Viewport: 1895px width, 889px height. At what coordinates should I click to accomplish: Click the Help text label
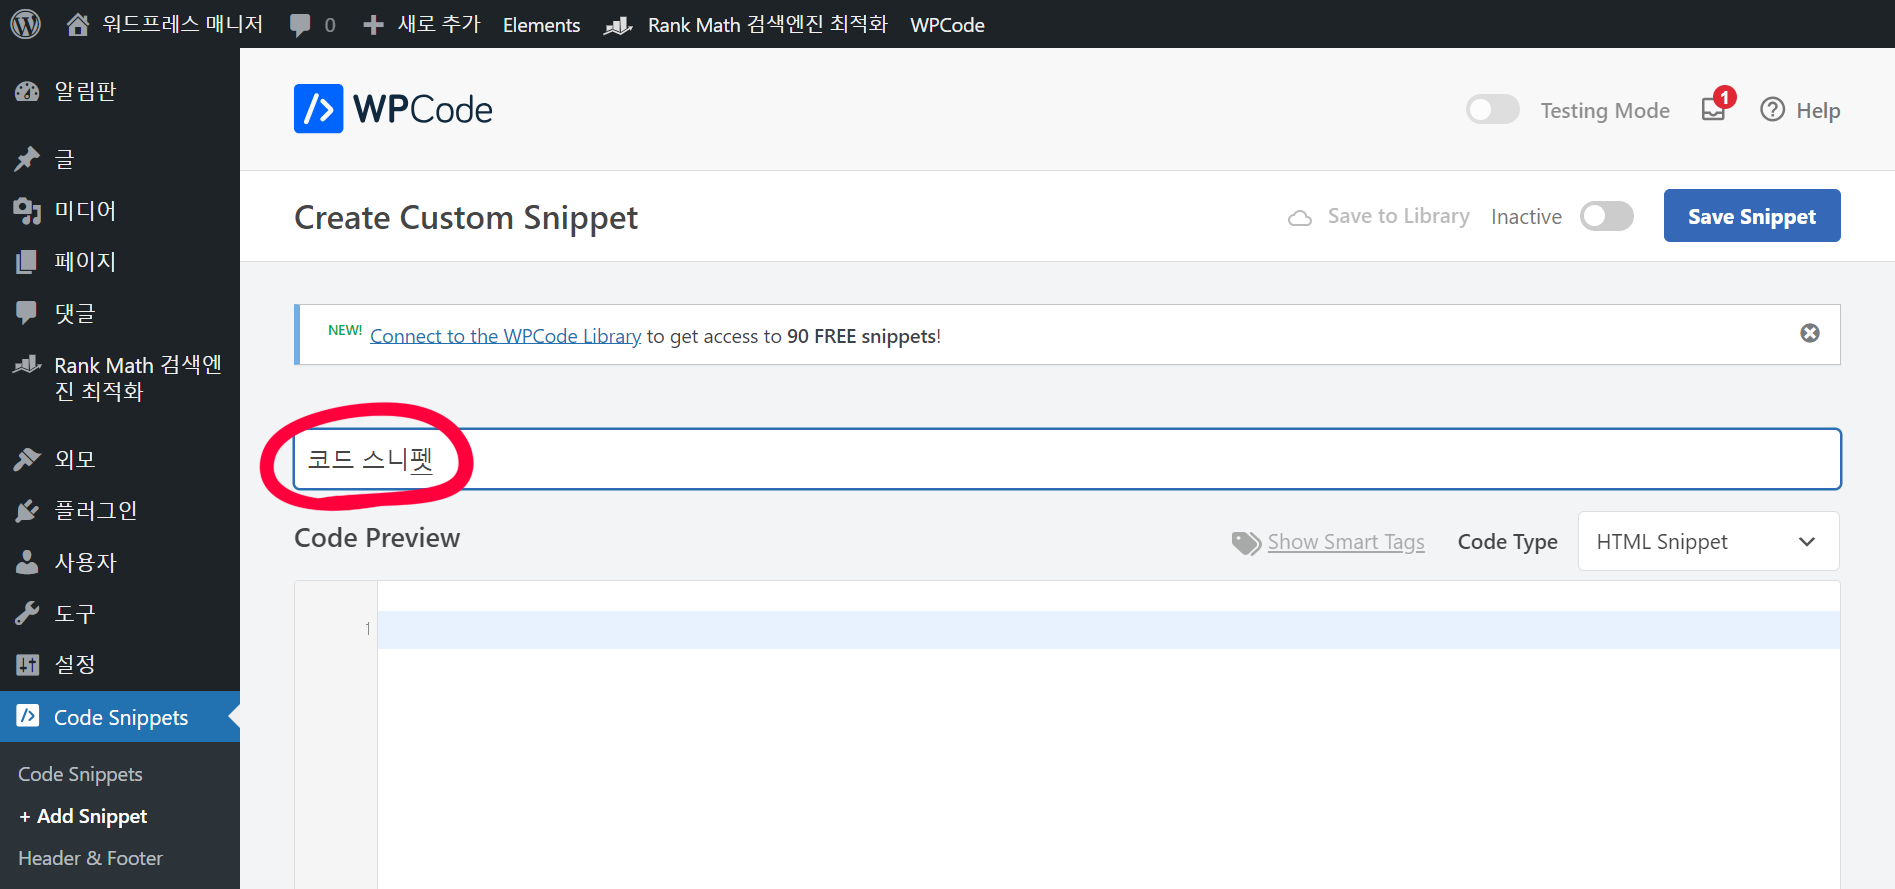[x=1818, y=111]
